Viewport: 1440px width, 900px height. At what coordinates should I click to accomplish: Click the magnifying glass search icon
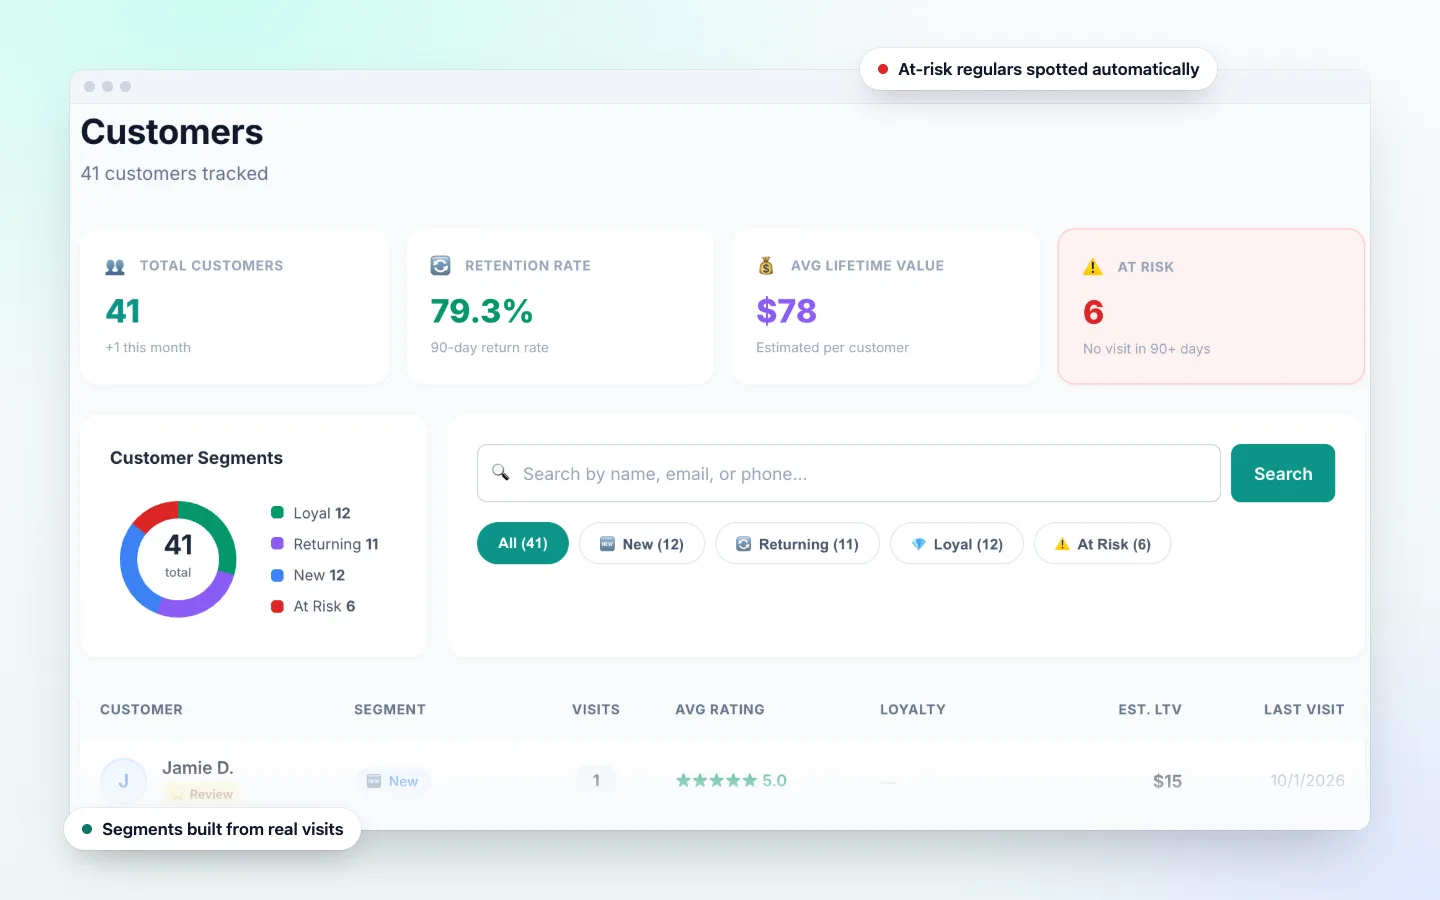click(501, 473)
